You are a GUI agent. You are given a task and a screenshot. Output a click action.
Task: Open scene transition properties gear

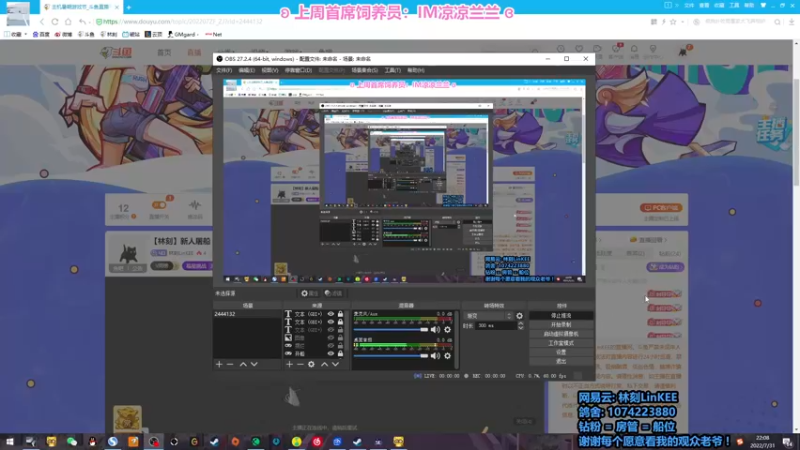click(519, 316)
